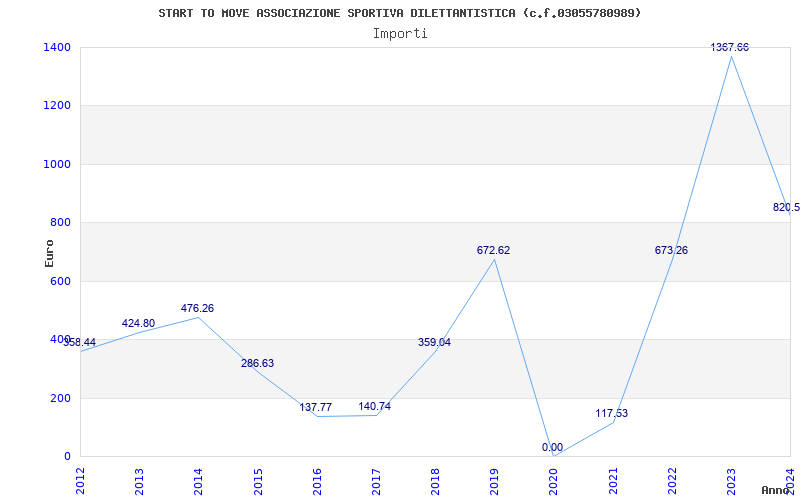Click year 2021 on x-axis

coord(613,481)
